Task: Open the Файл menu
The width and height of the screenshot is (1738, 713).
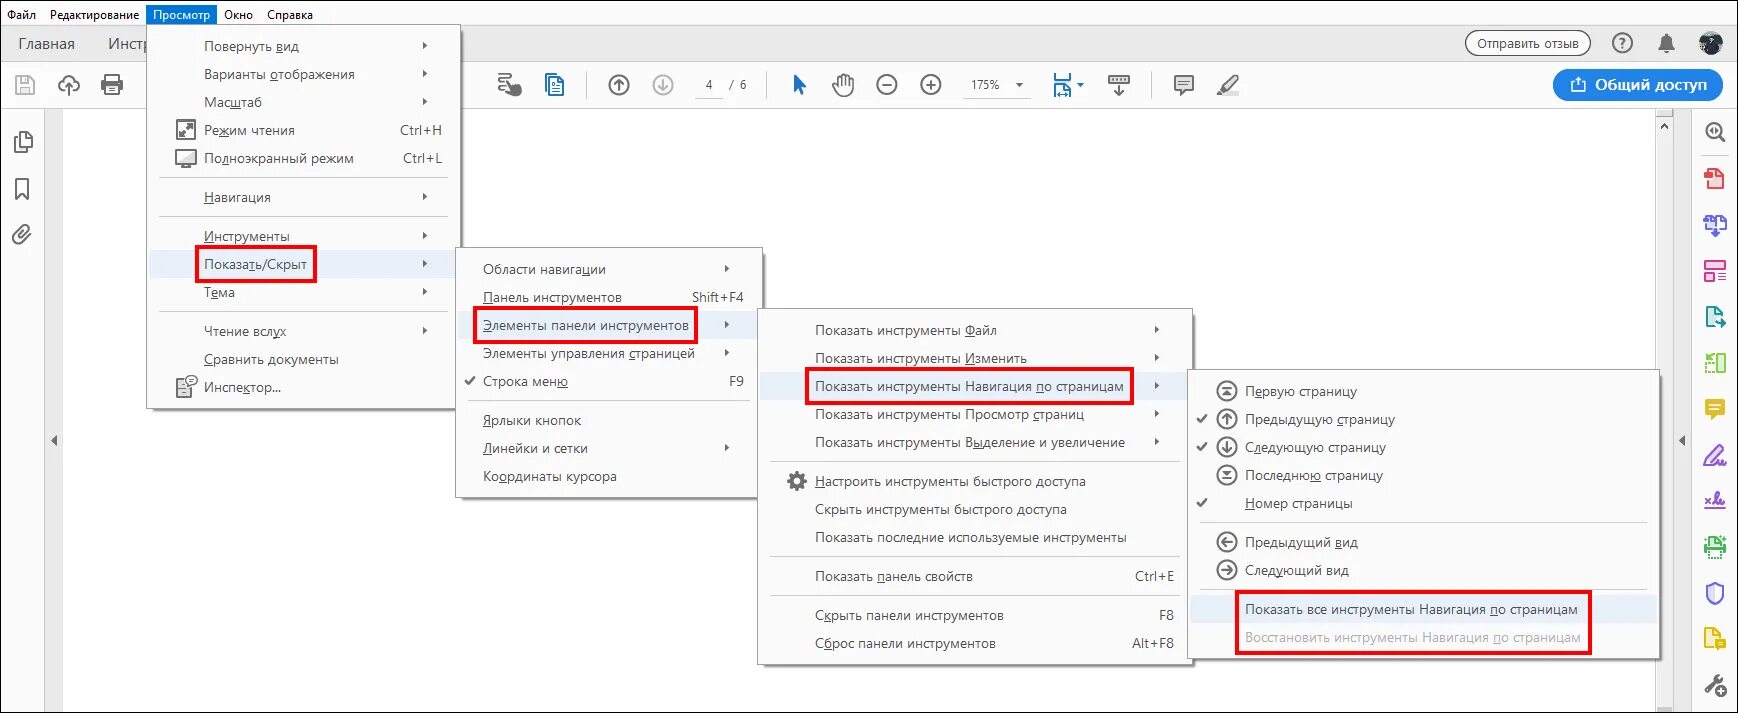Action: pos(22,15)
